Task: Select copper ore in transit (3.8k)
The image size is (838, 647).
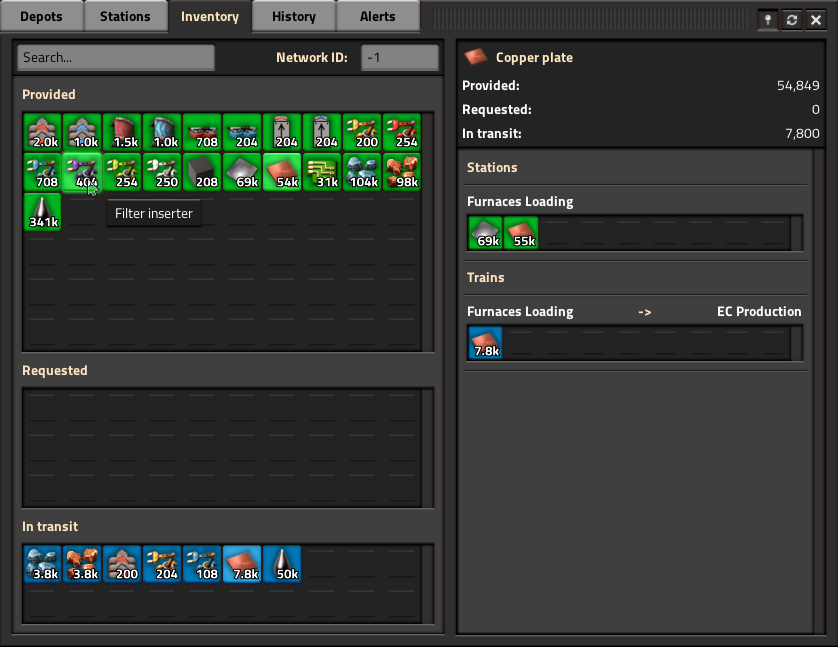Action: tap(82, 564)
